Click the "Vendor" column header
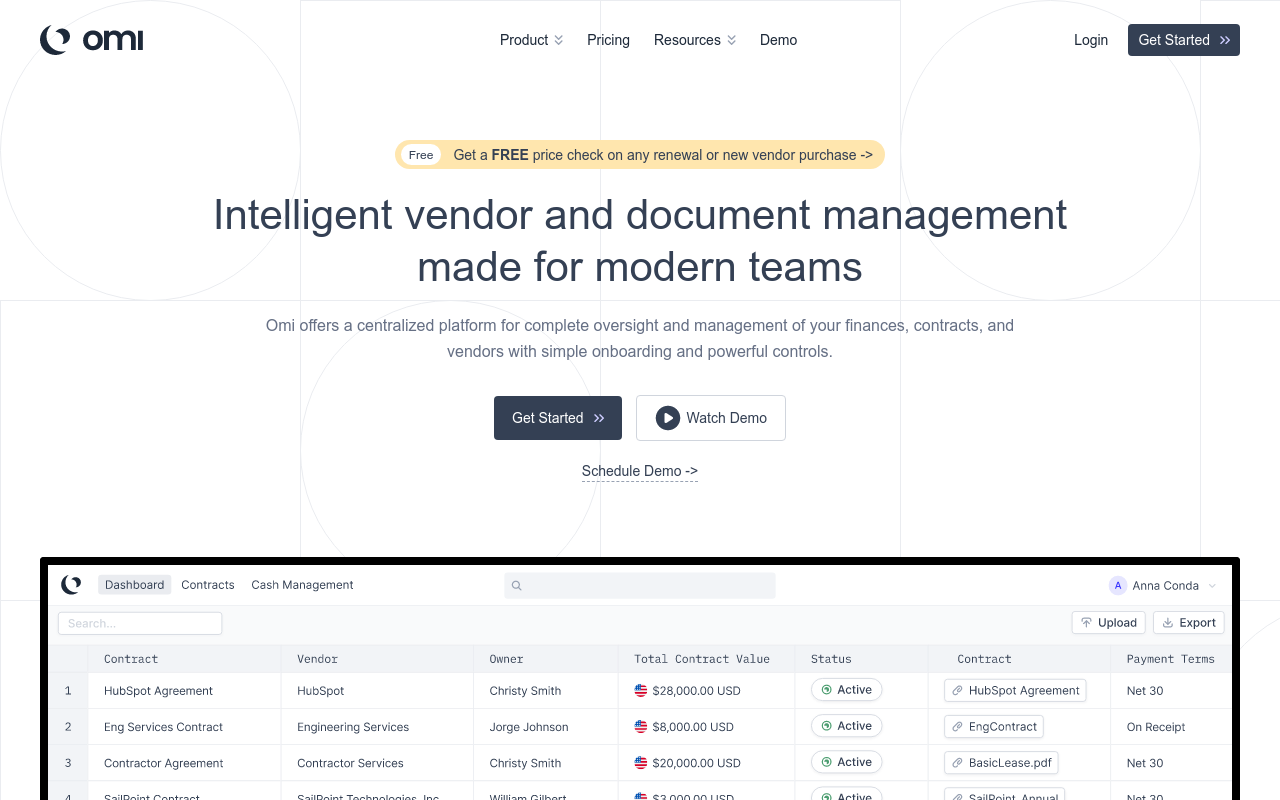Image resolution: width=1280 pixels, height=800 pixels. tap(317, 659)
